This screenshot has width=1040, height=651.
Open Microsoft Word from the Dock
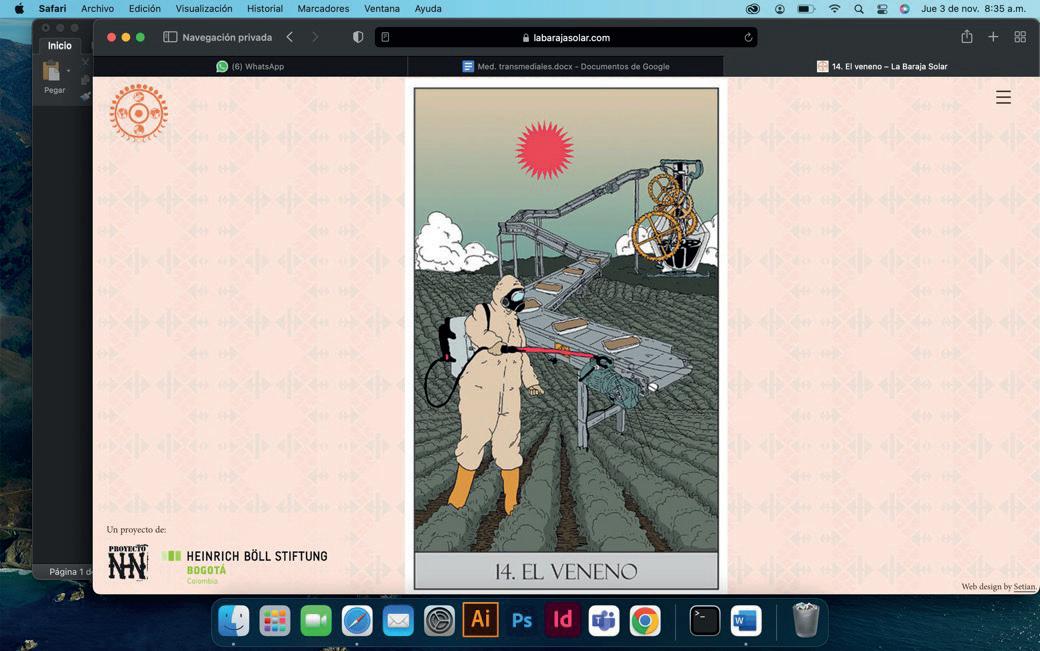[x=746, y=621]
